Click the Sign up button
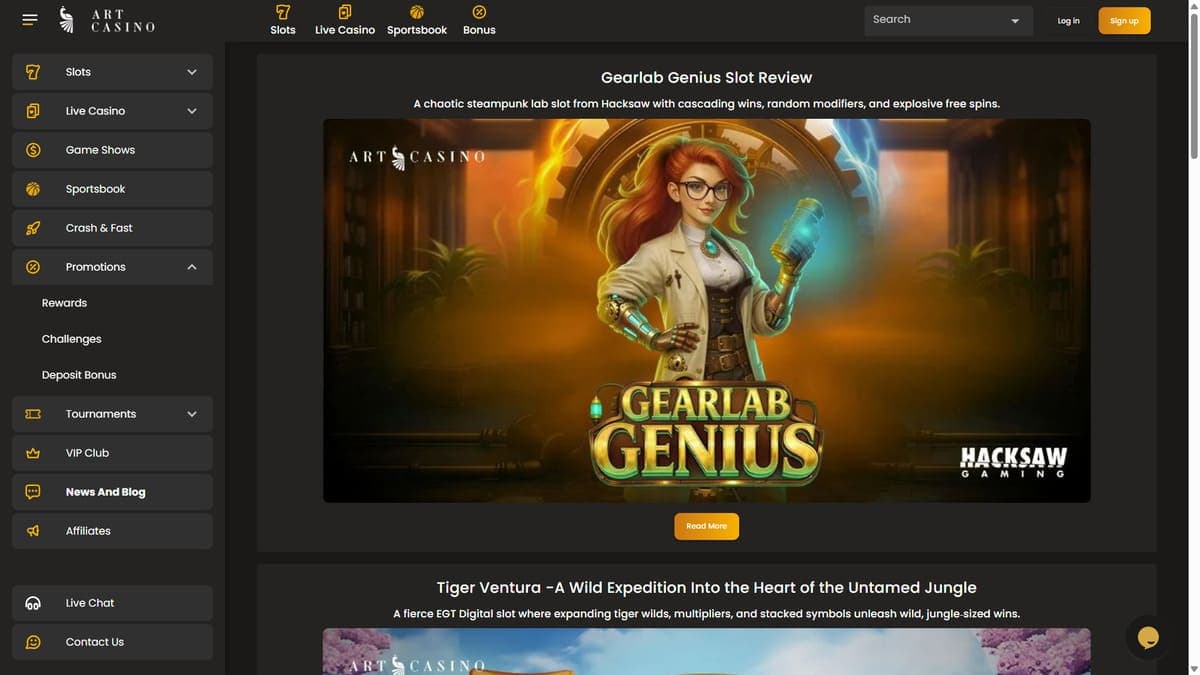Screen dimensions: 1200x675 click(x=1124, y=21)
